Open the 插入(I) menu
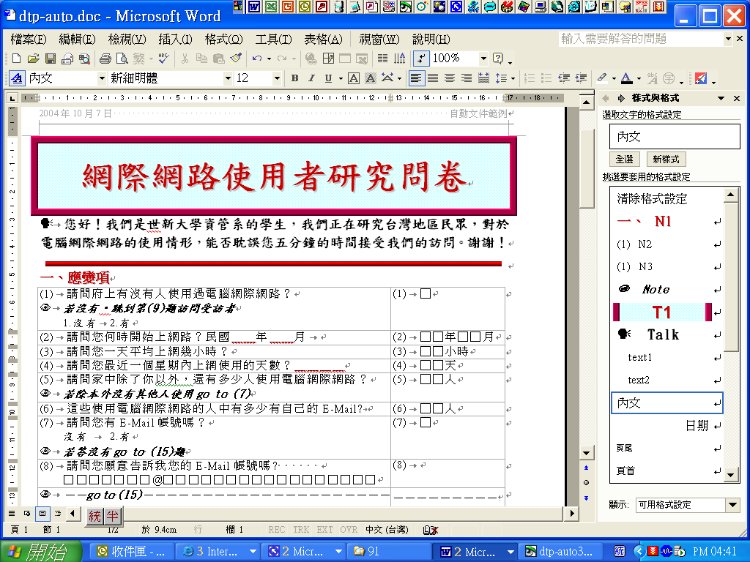Screen dimensions: 750x562 pos(175,39)
